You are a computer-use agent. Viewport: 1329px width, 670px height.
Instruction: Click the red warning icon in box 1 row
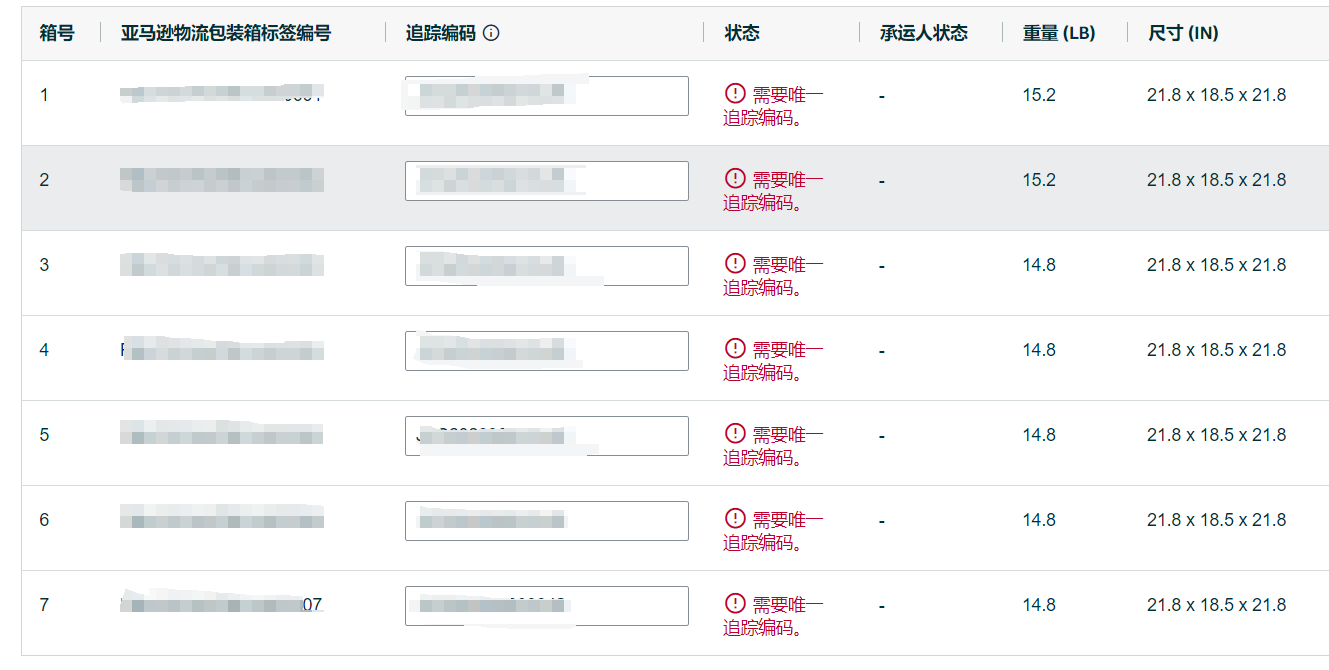coord(735,93)
